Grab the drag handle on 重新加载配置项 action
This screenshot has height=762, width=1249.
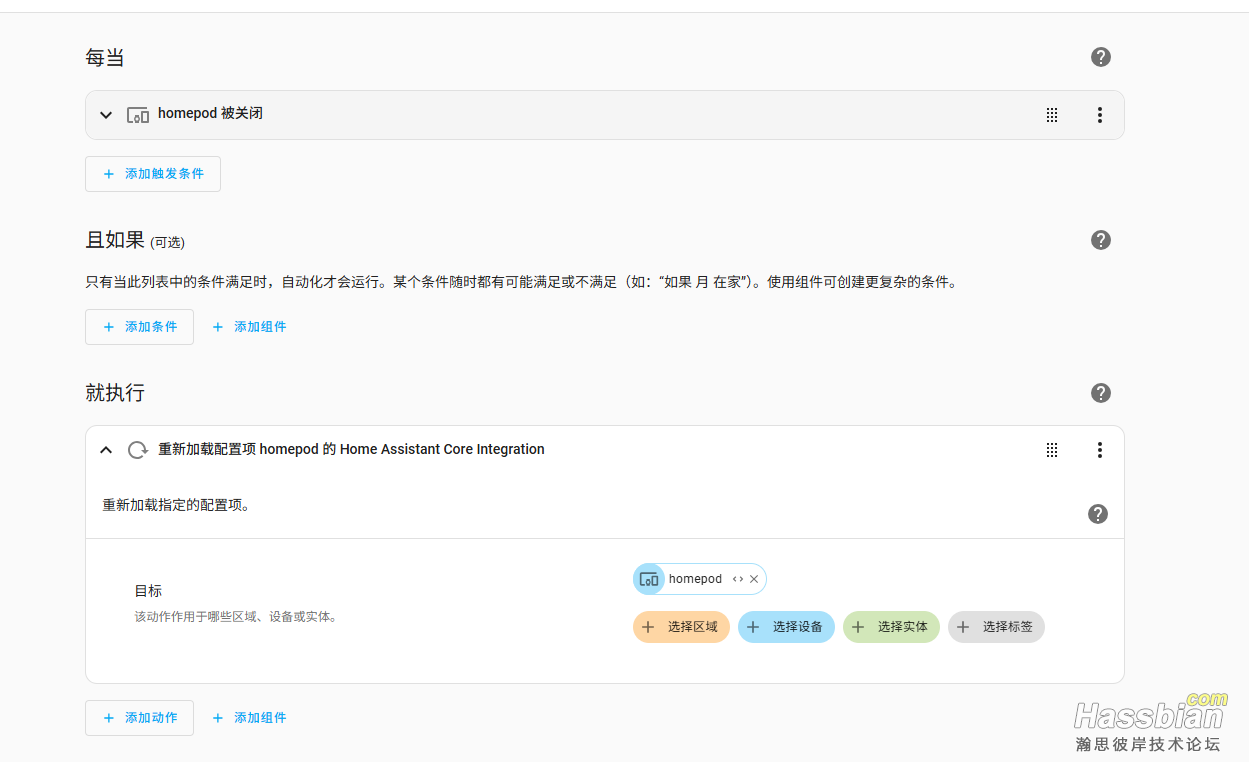point(1051,450)
